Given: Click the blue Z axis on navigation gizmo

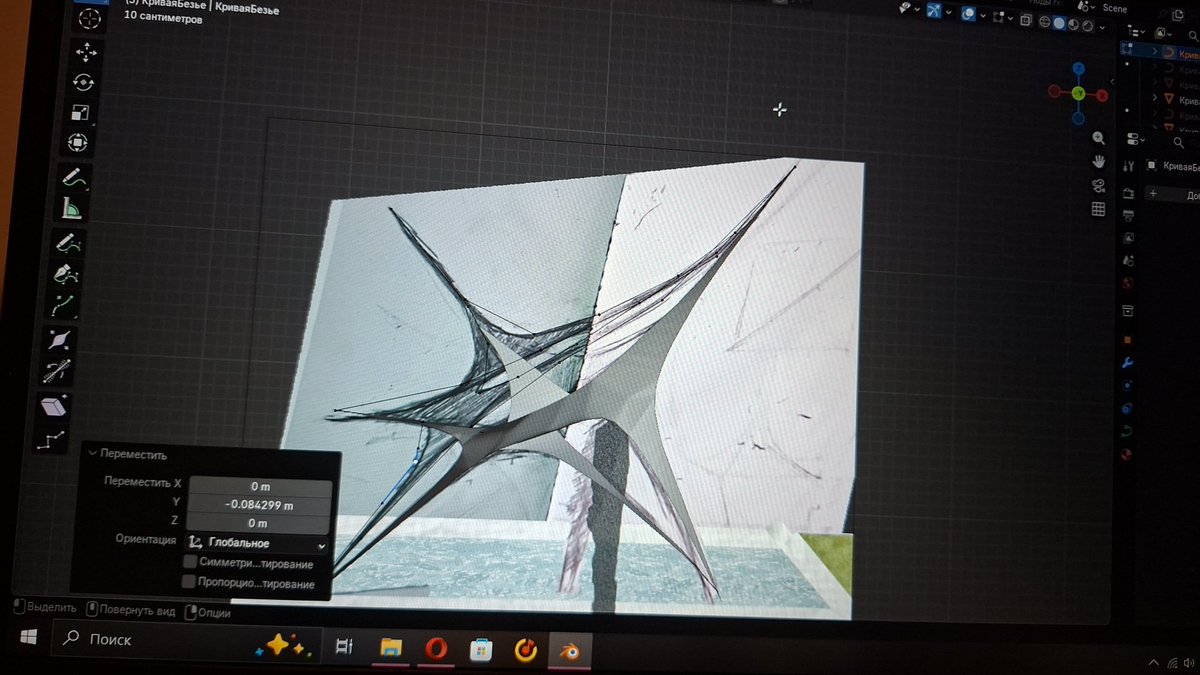Looking at the screenshot, I should [x=1079, y=68].
